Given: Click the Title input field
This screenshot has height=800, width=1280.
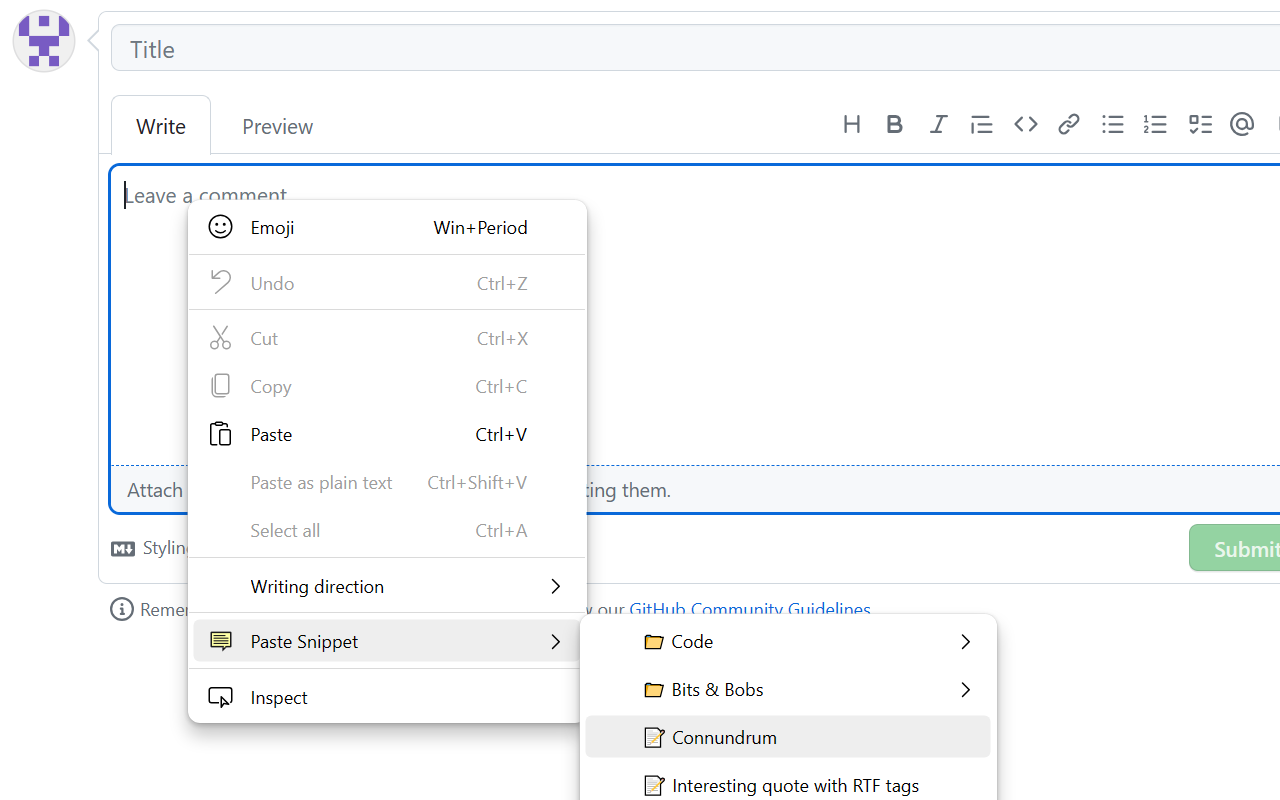Looking at the screenshot, I should (690, 49).
